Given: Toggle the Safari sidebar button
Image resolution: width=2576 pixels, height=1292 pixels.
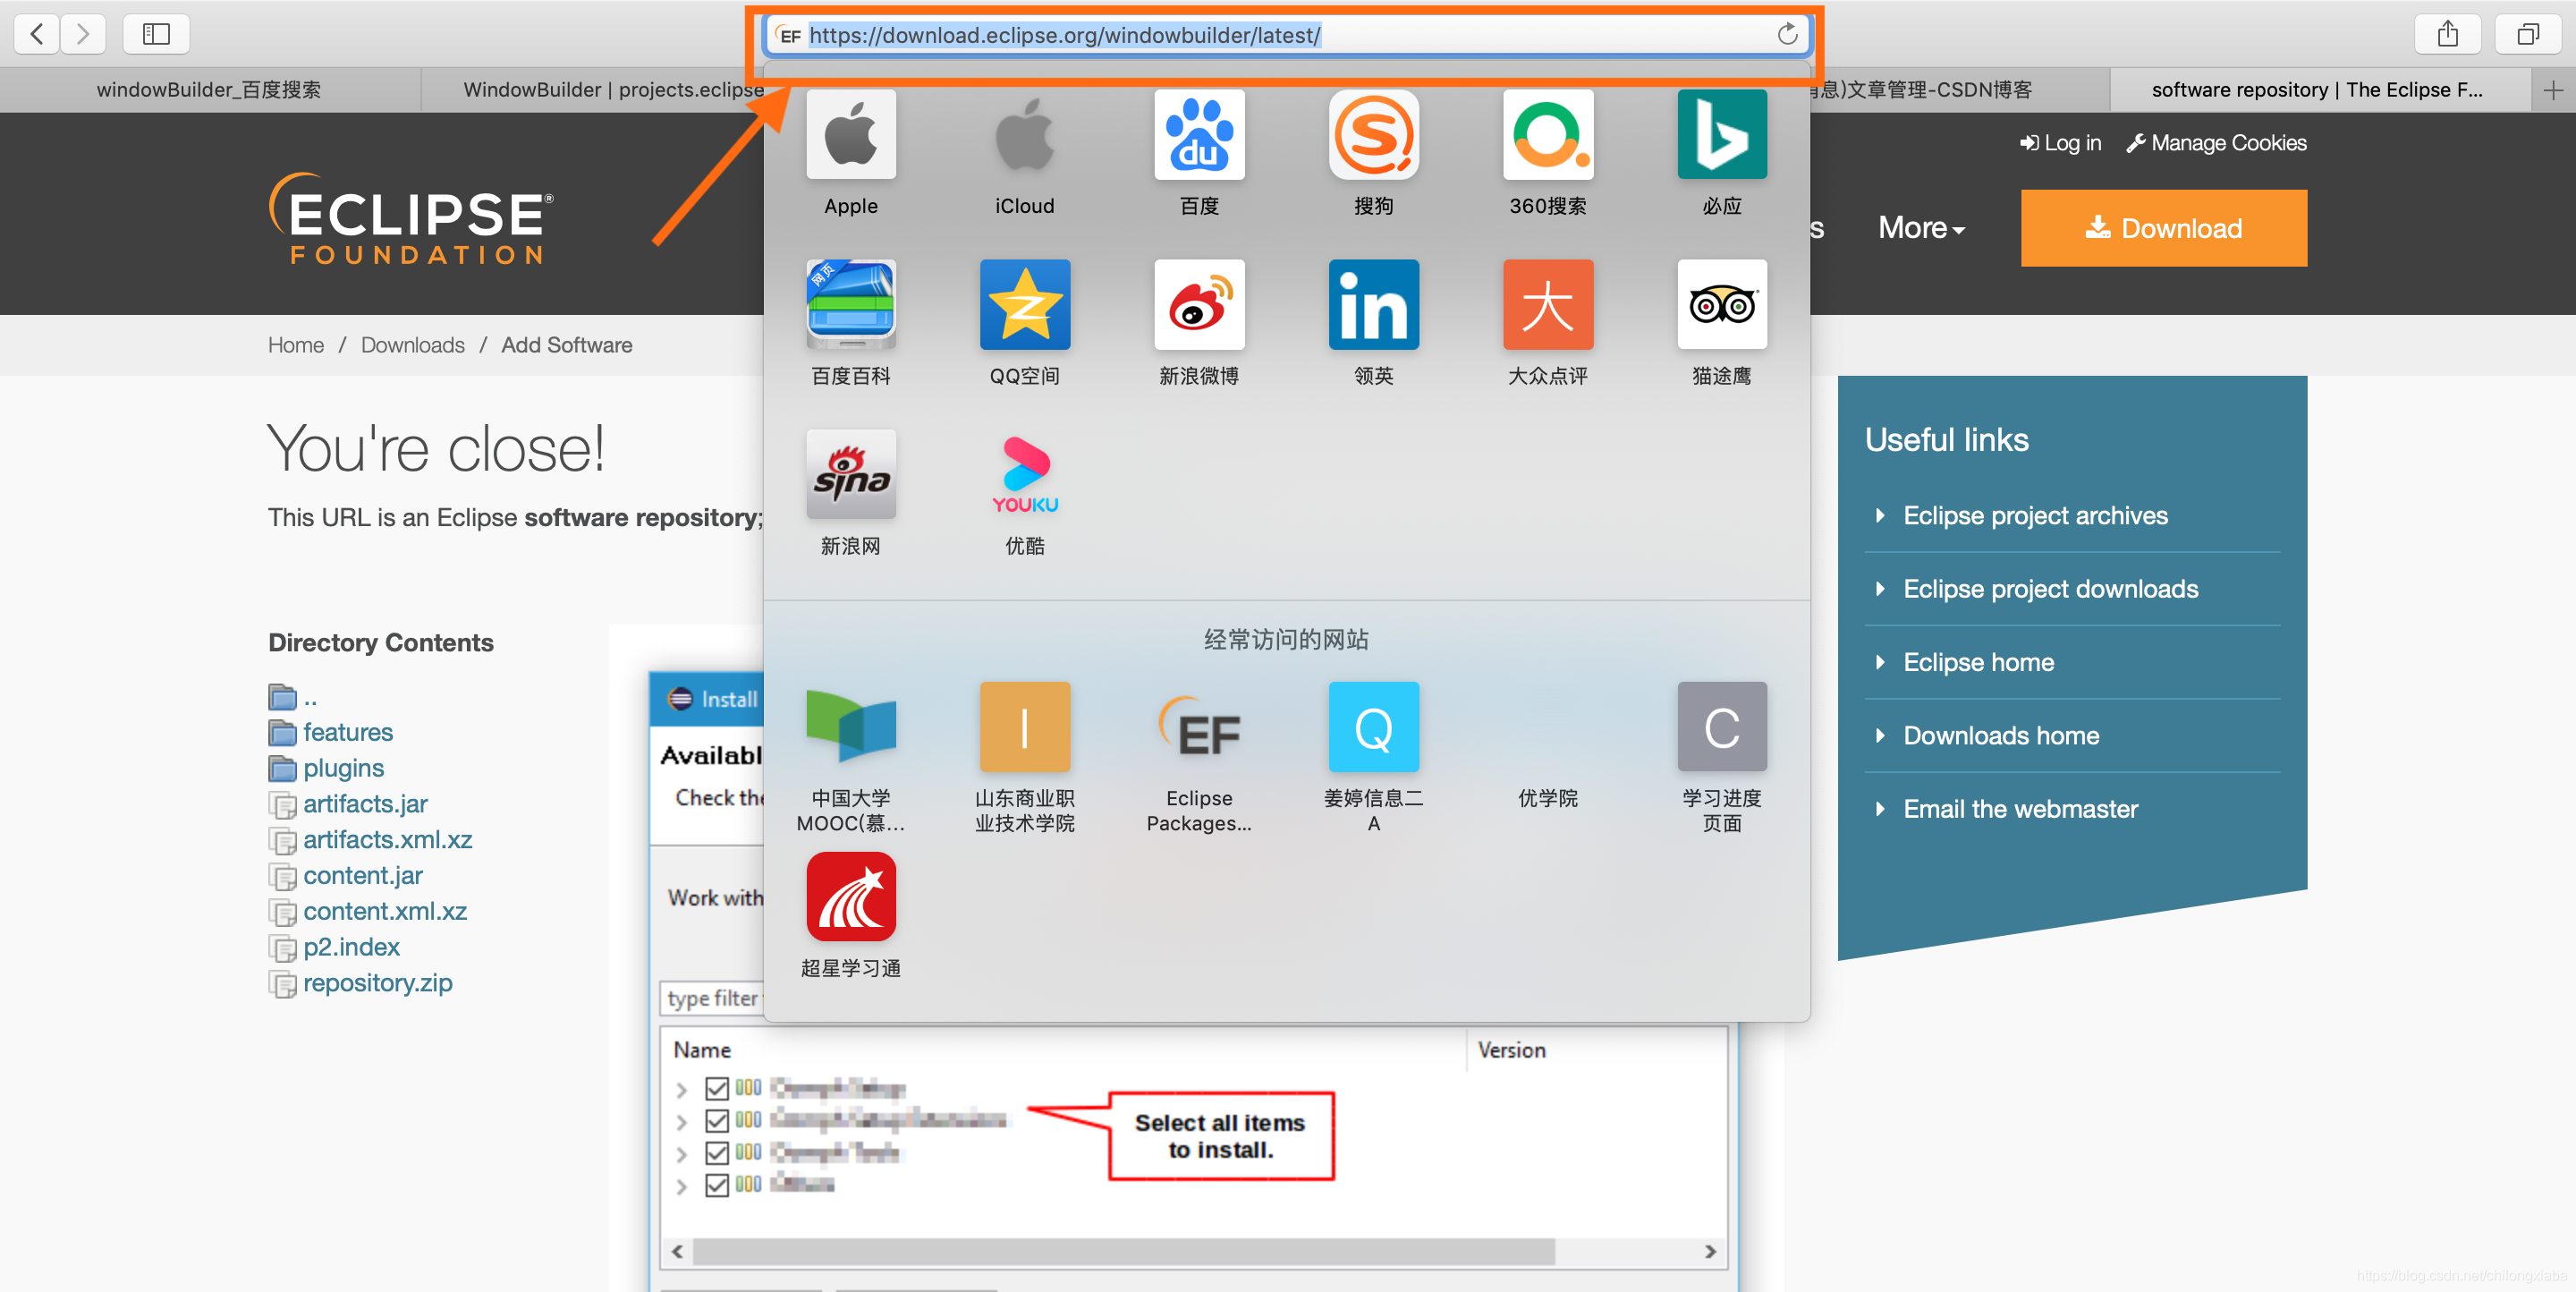Looking at the screenshot, I should [156, 34].
